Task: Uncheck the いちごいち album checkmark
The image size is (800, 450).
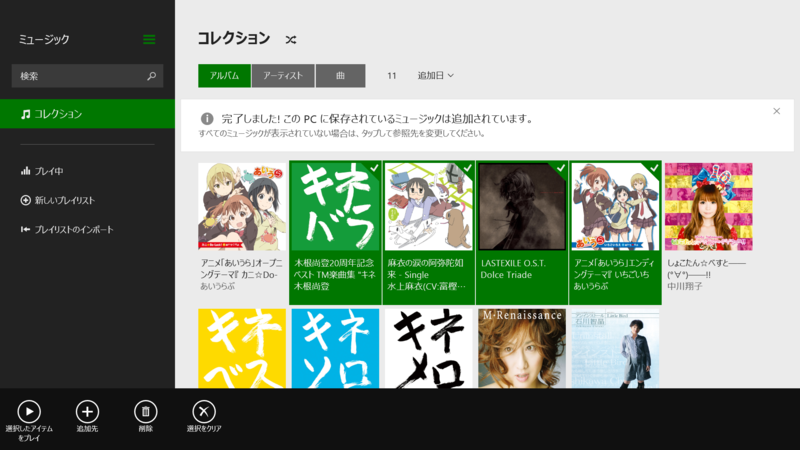Action: tap(654, 168)
